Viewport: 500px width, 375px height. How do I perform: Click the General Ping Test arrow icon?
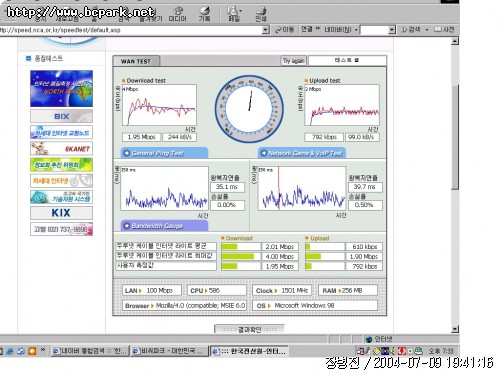(x=127, y=153)
